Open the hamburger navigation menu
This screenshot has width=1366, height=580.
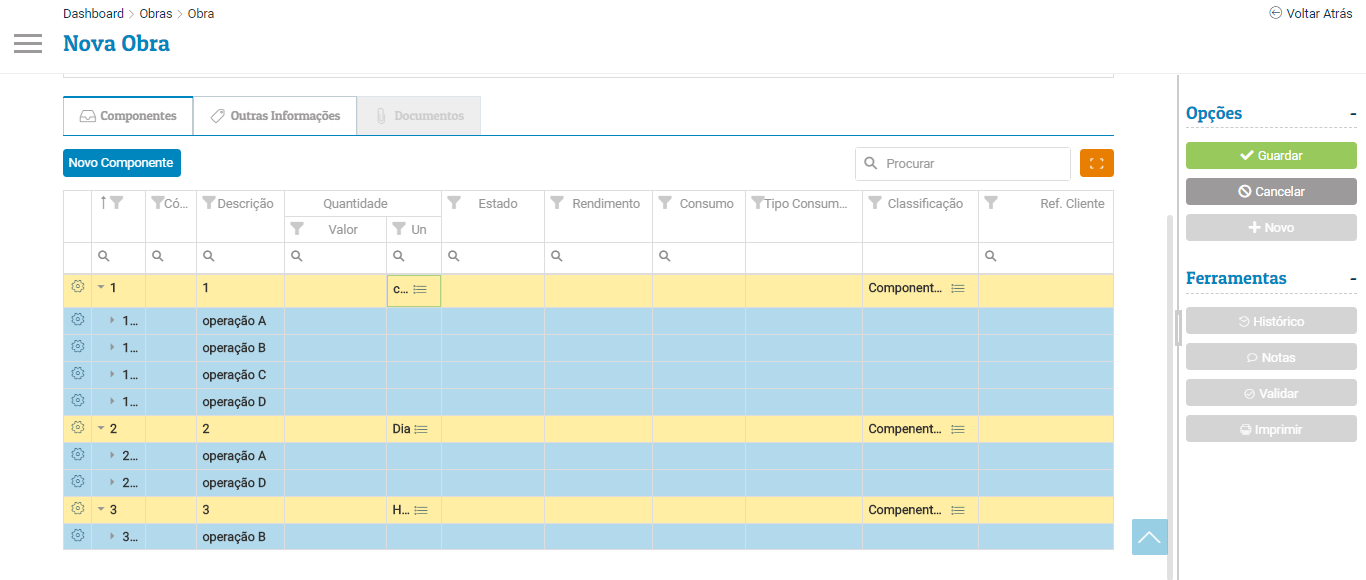coord(28,43)
